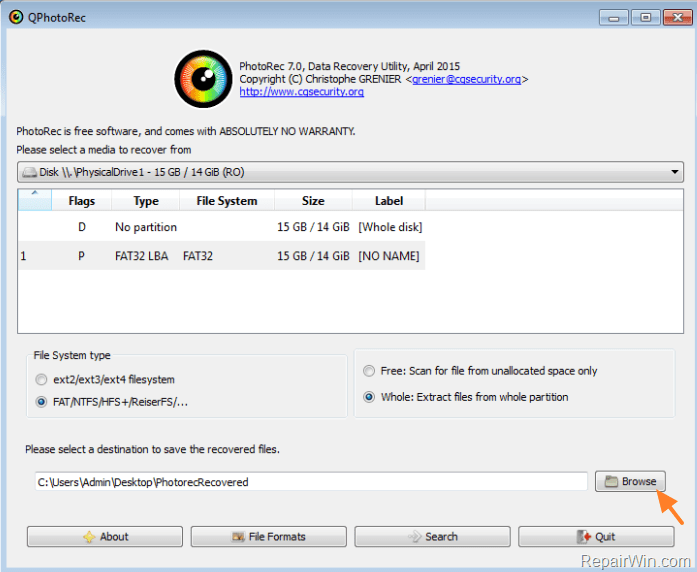Browse for a destination folder
The width and height of the screenshot is (697, 572).
click(630, 481)
